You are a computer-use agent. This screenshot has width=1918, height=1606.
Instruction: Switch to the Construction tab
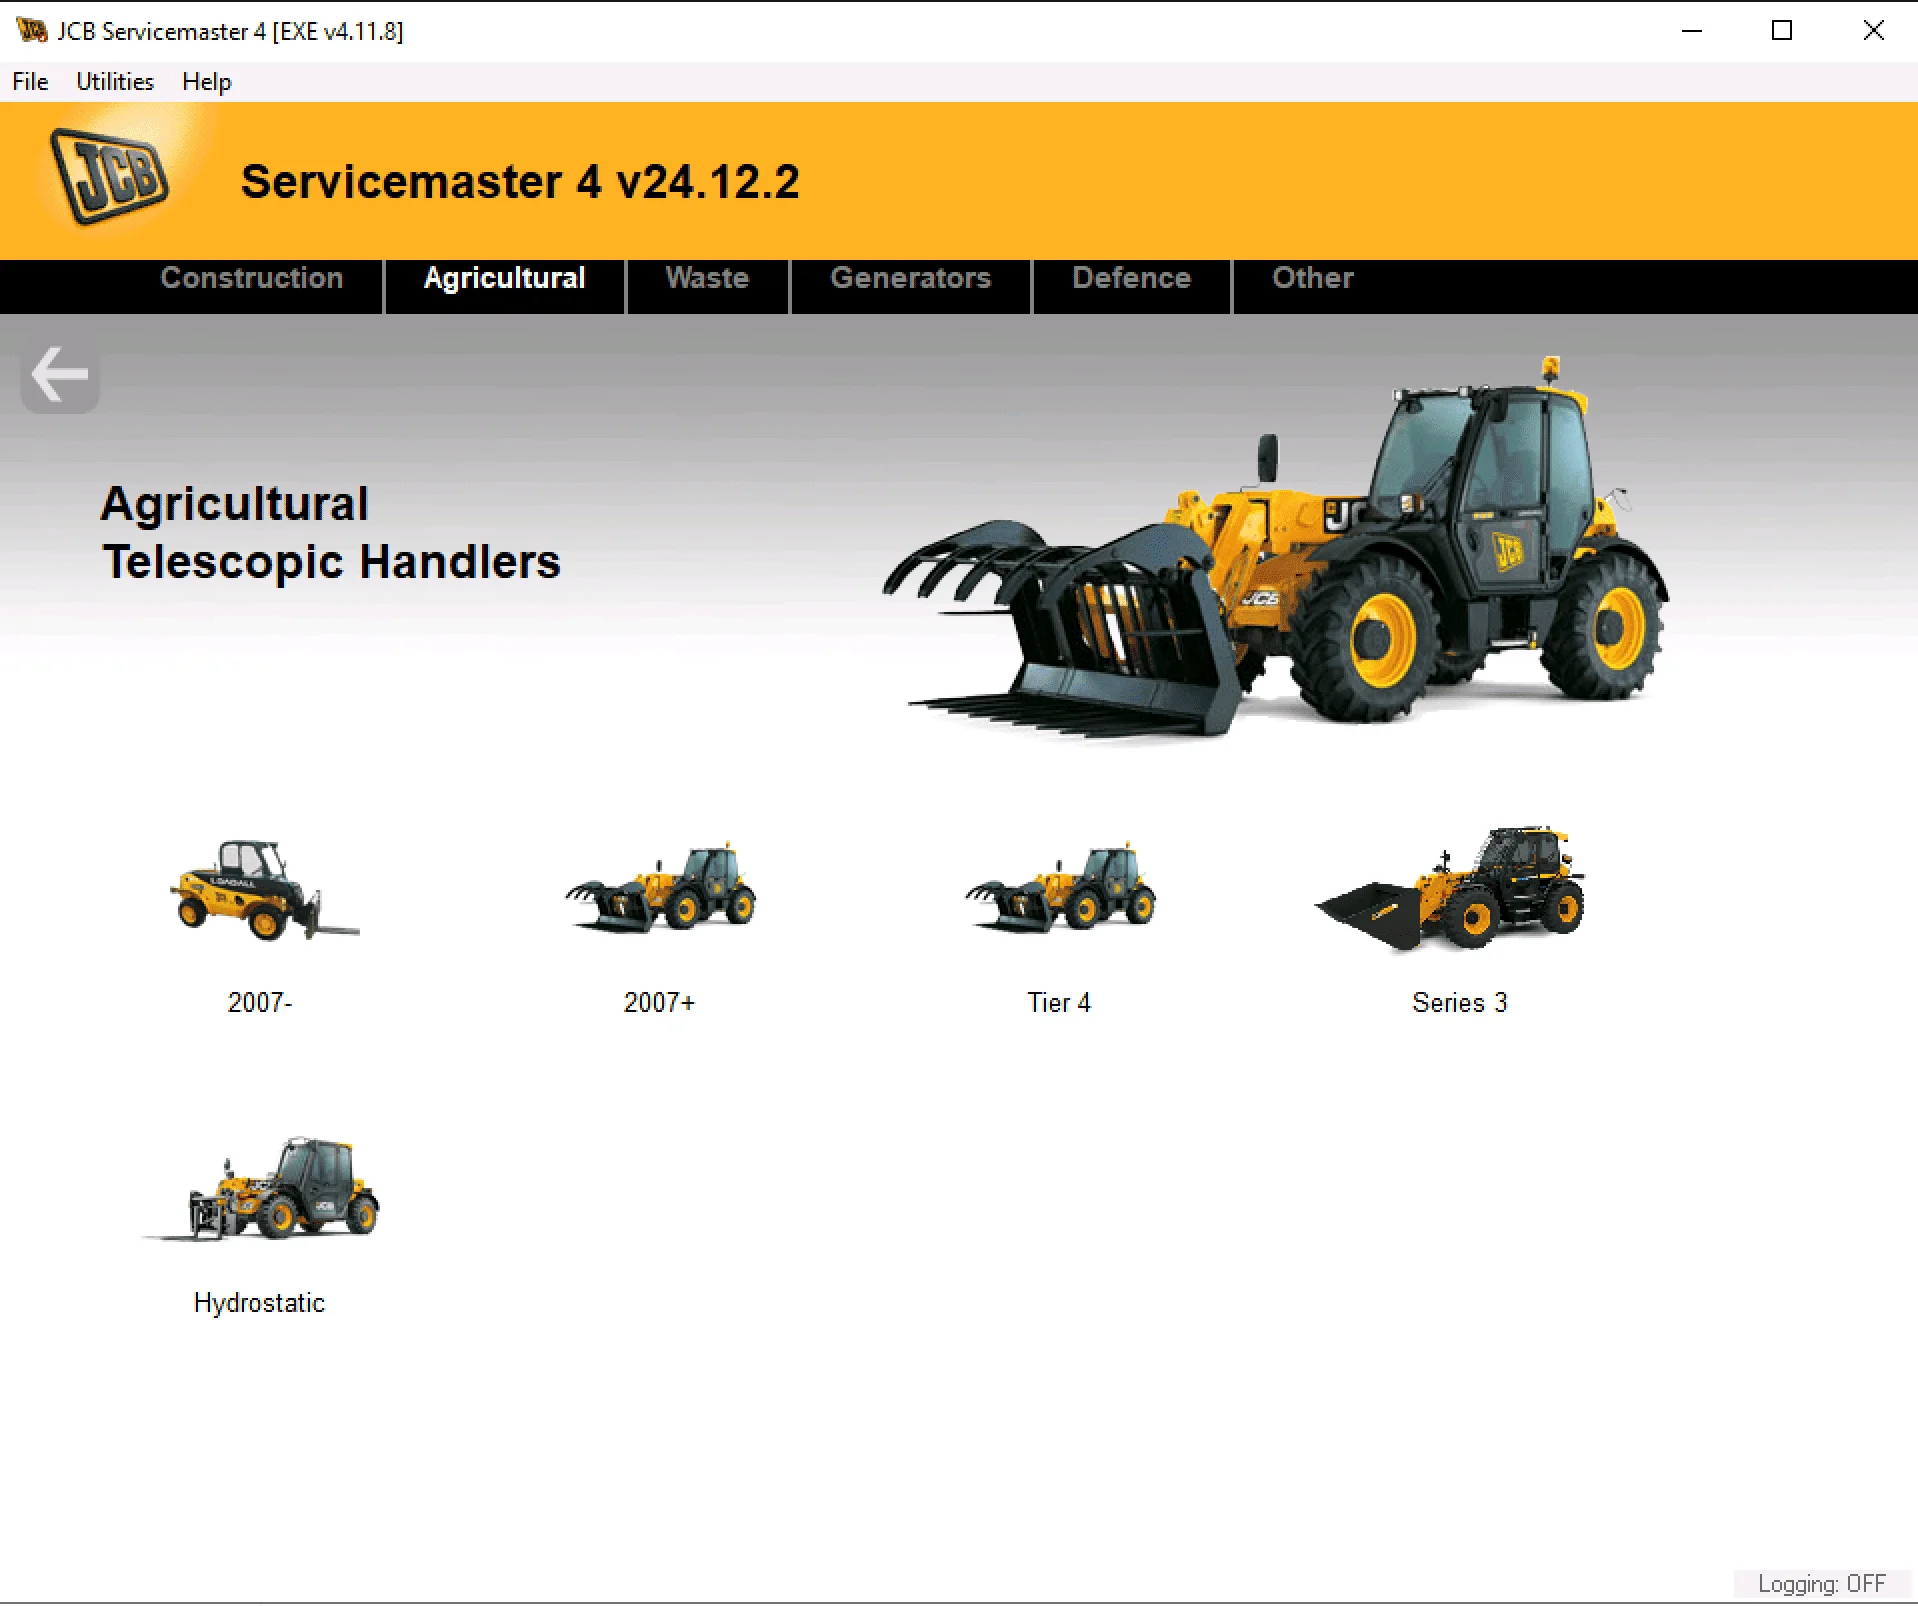(252, 278)
